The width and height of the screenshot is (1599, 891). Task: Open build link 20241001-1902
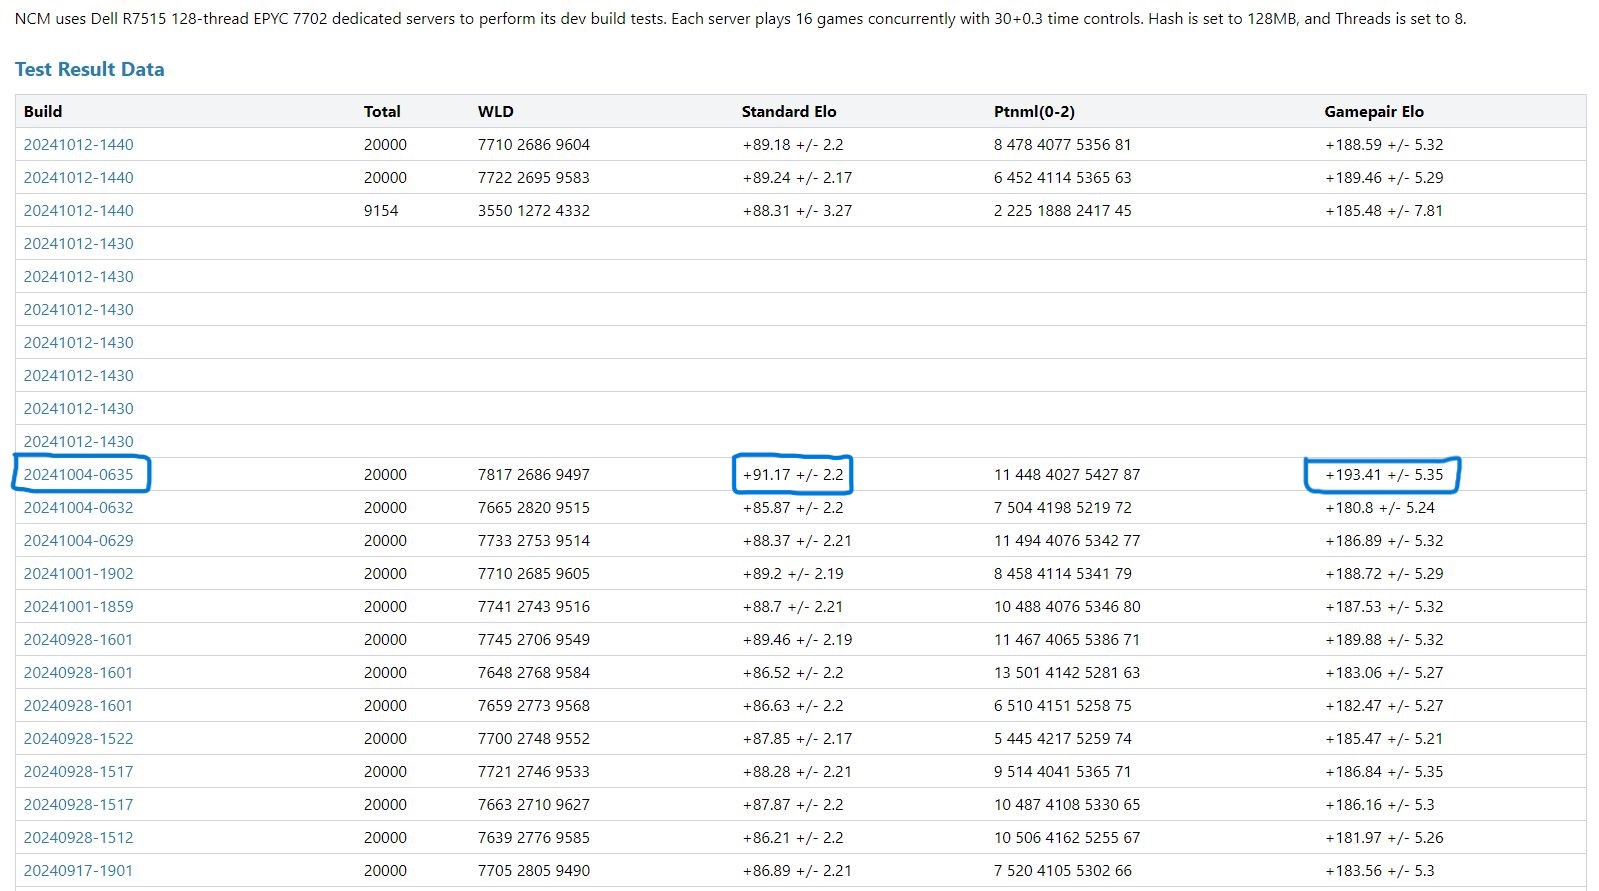(x=78, y=573)
